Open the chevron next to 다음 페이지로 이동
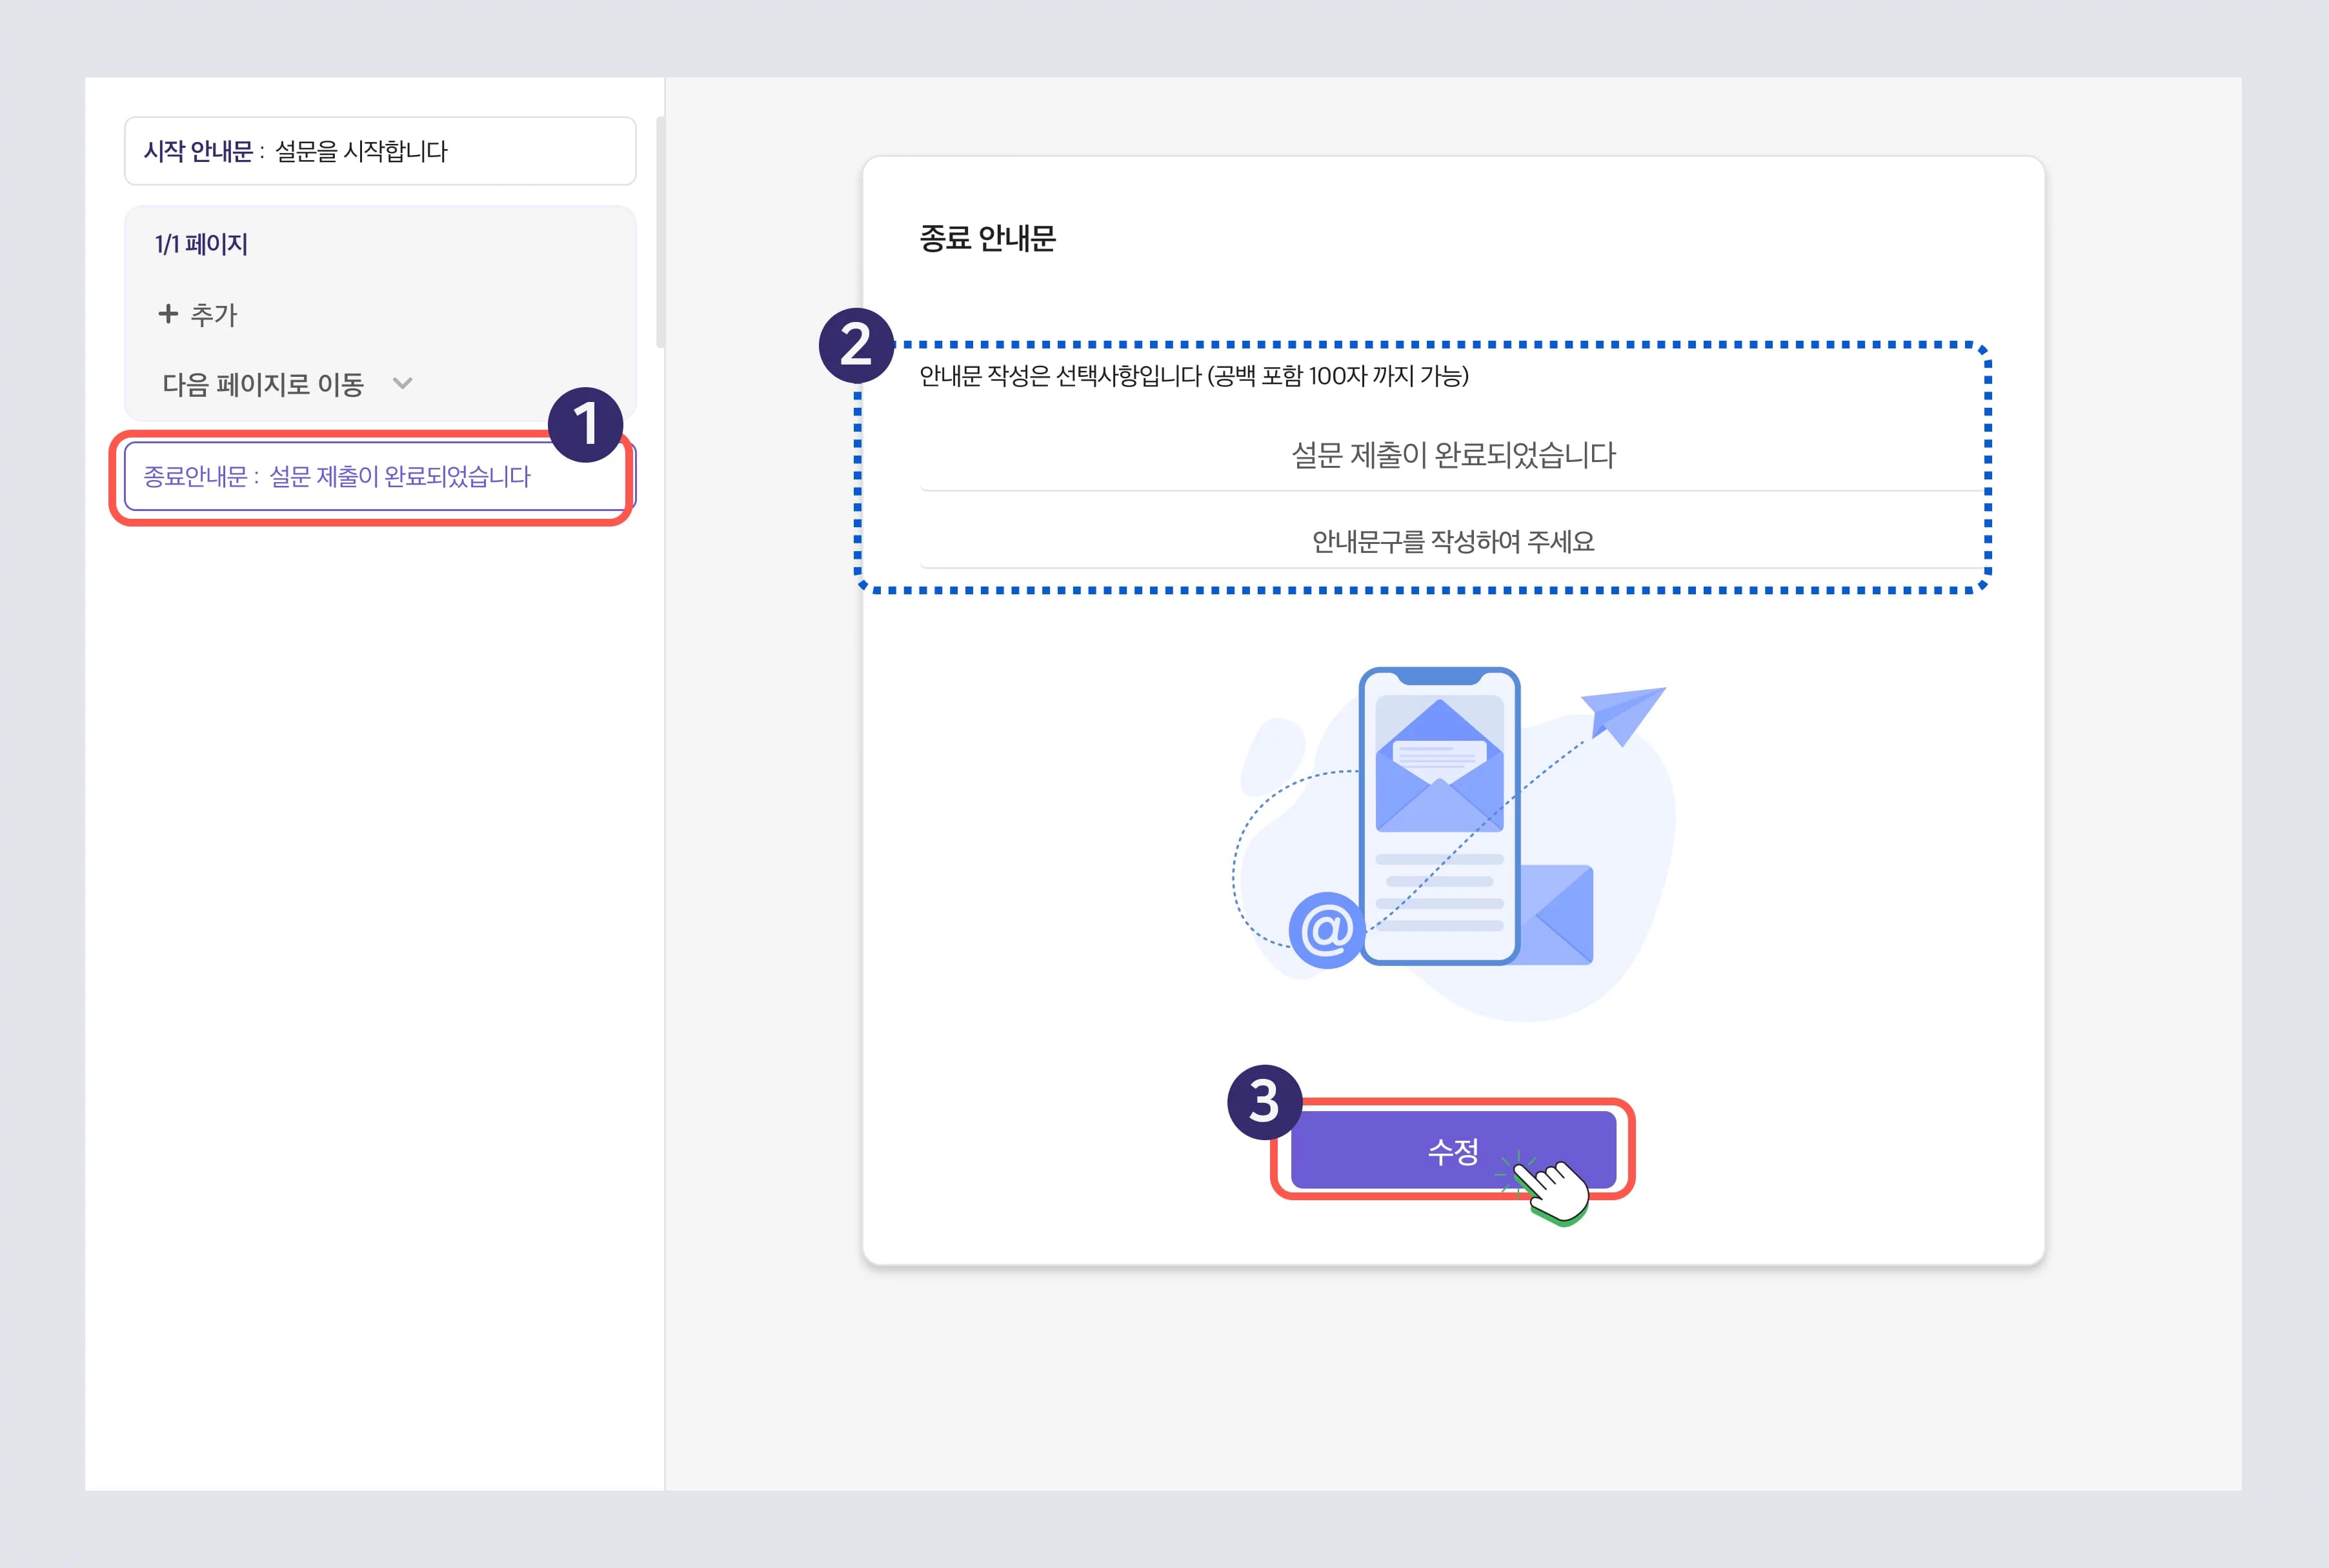The height and width of the screenshot is (1568, 2329). point(404,383)
